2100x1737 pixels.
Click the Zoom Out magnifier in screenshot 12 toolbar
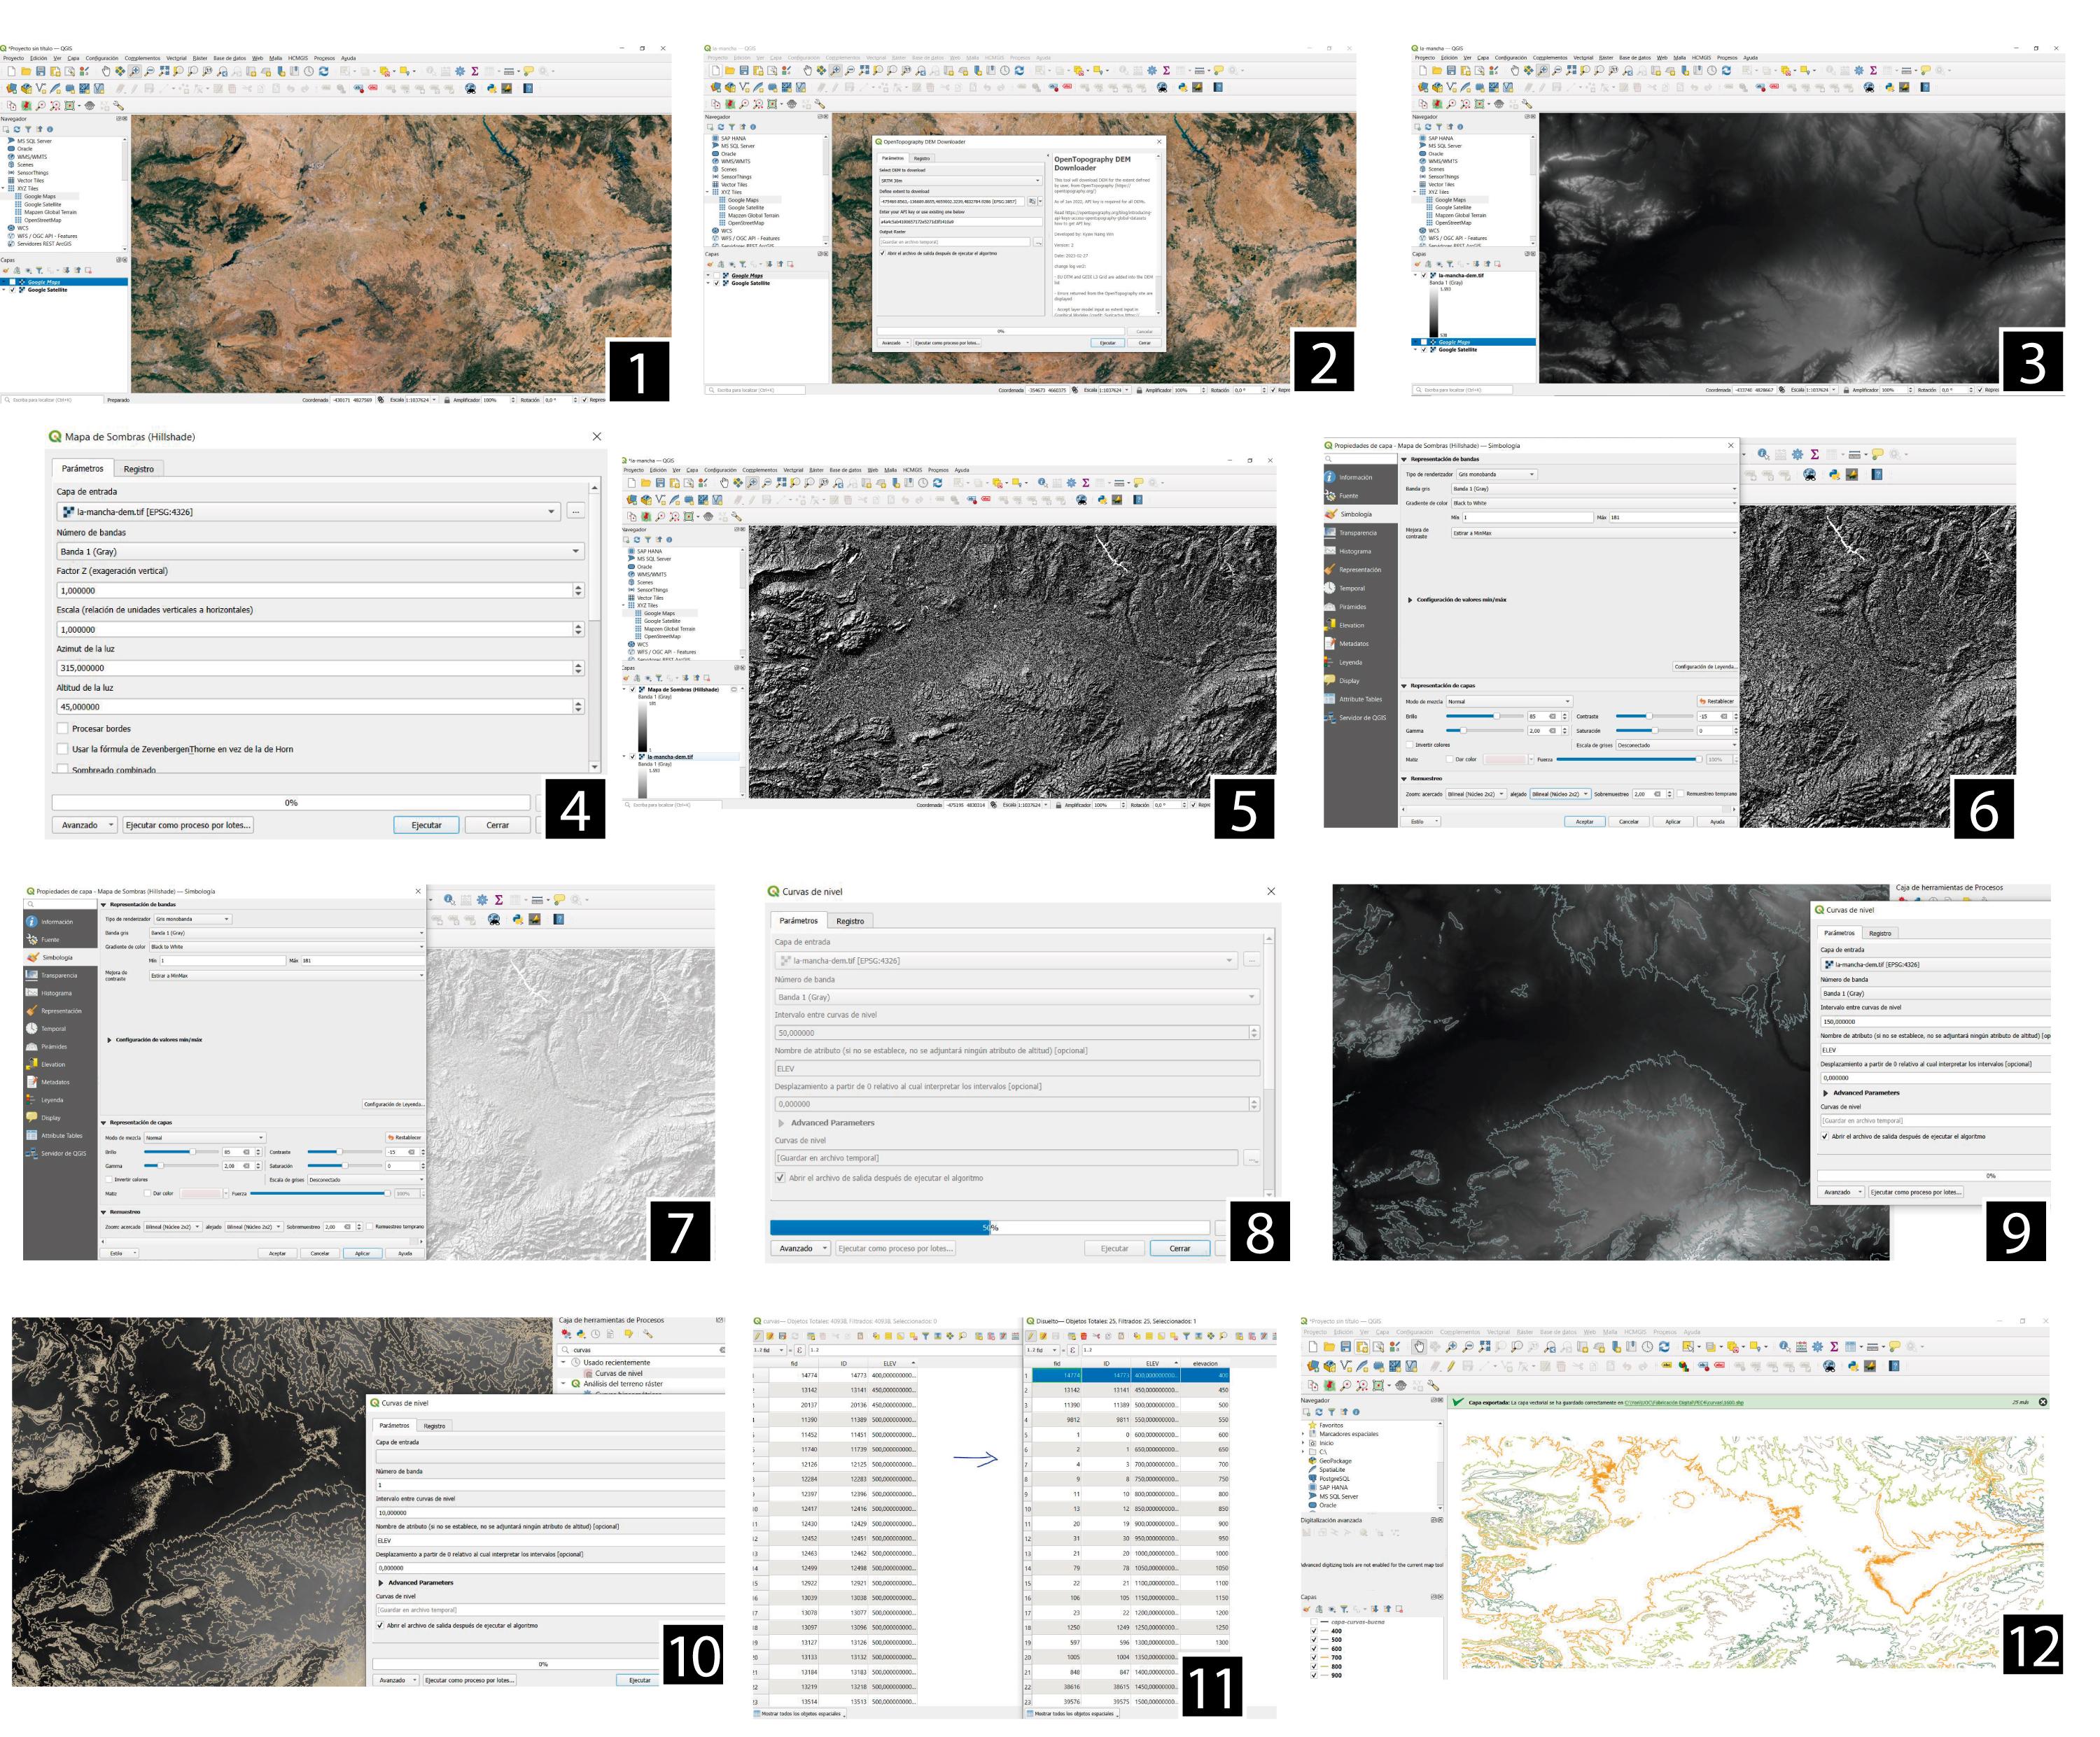point(1468,1346)
